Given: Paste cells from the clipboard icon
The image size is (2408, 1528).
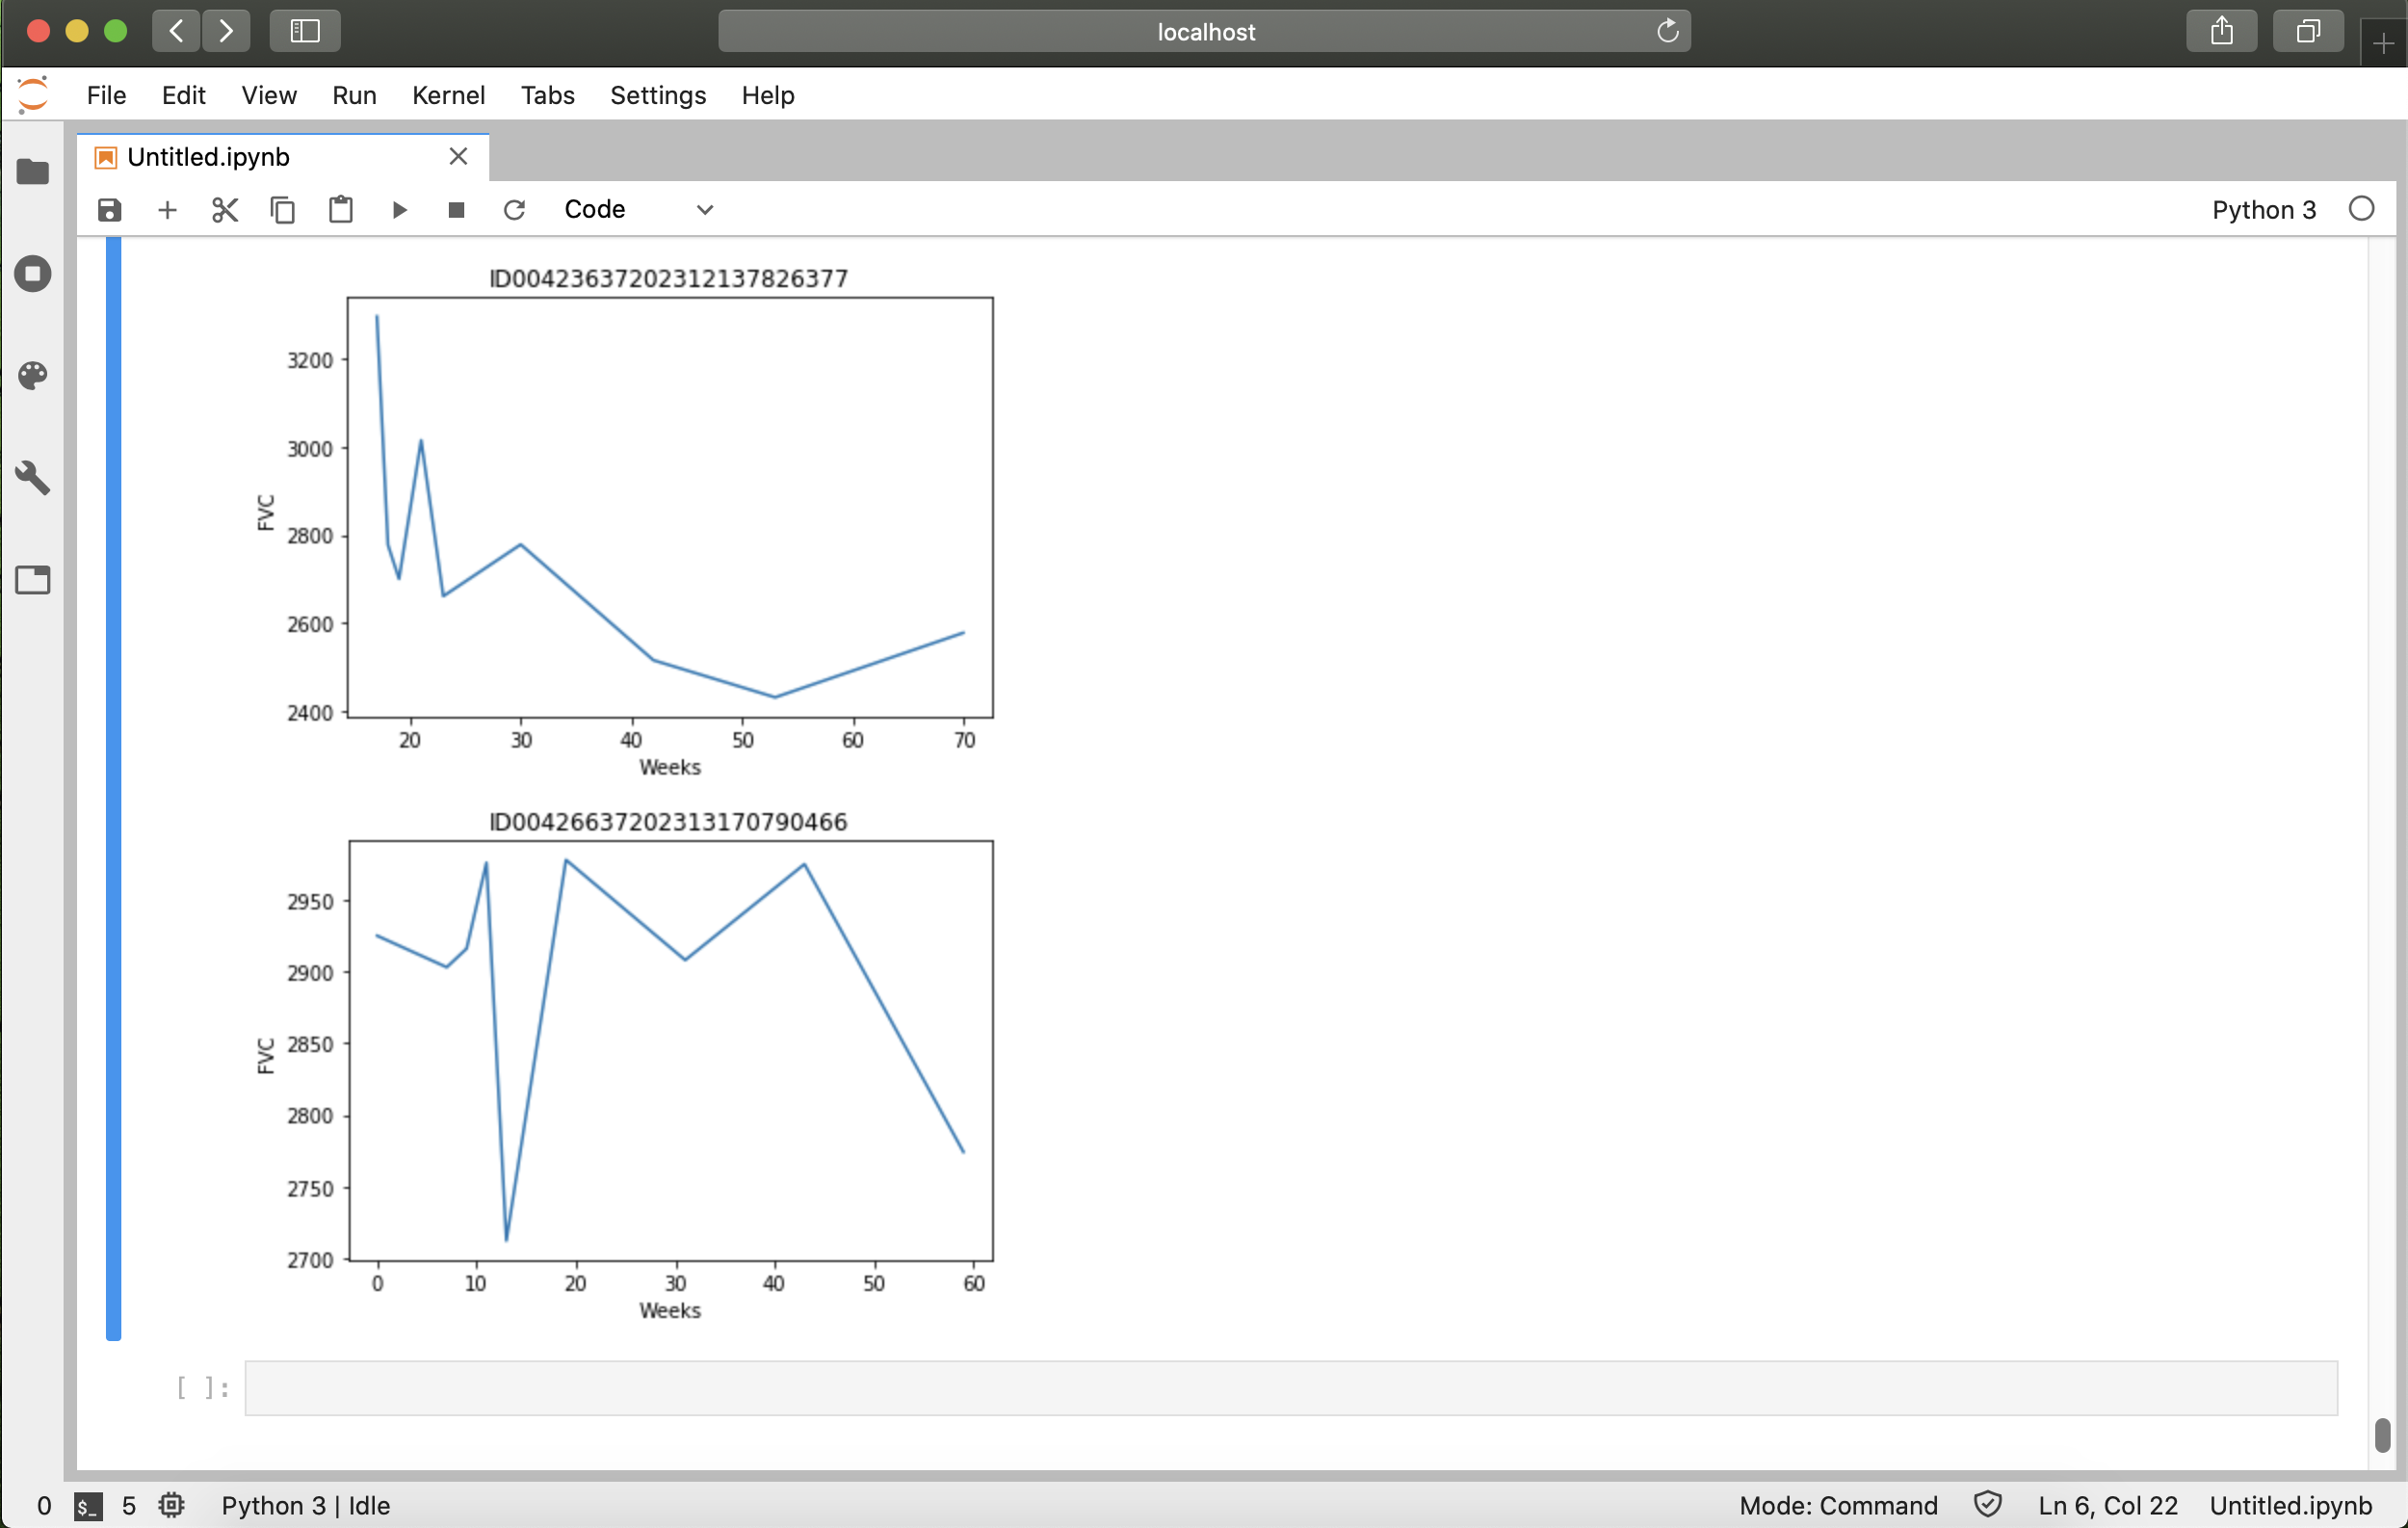Looking at the screenshot, I should pos(341,210).
